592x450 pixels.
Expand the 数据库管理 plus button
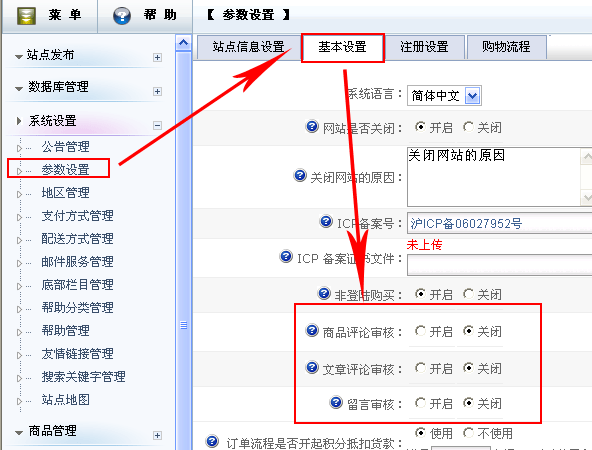click(157, 91)
